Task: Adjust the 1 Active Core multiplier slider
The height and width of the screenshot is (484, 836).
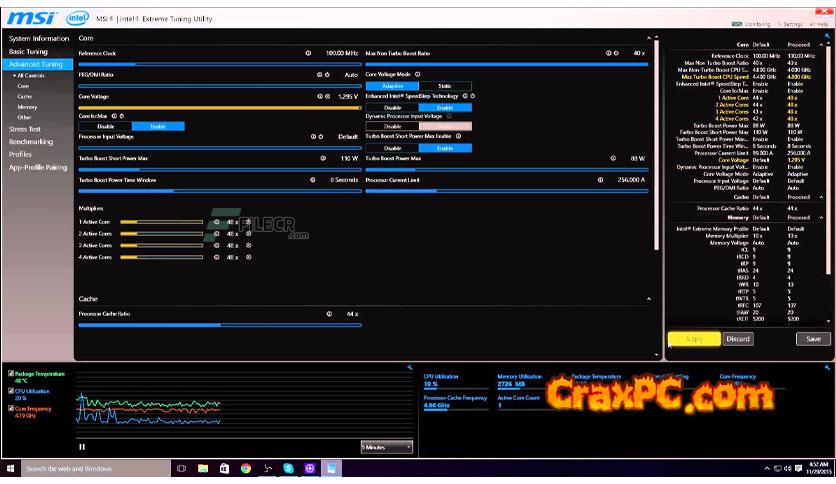Action: tap(162, 222)
